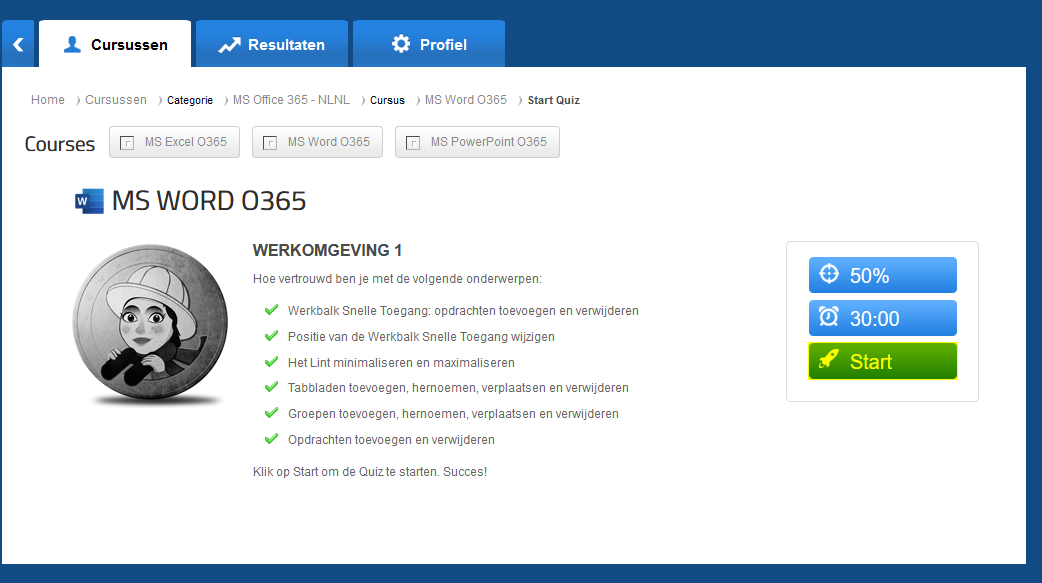Click the alarm clock icon beside 30:00
The height and width of the screenshot is (583, 1042).
point(829,316)
